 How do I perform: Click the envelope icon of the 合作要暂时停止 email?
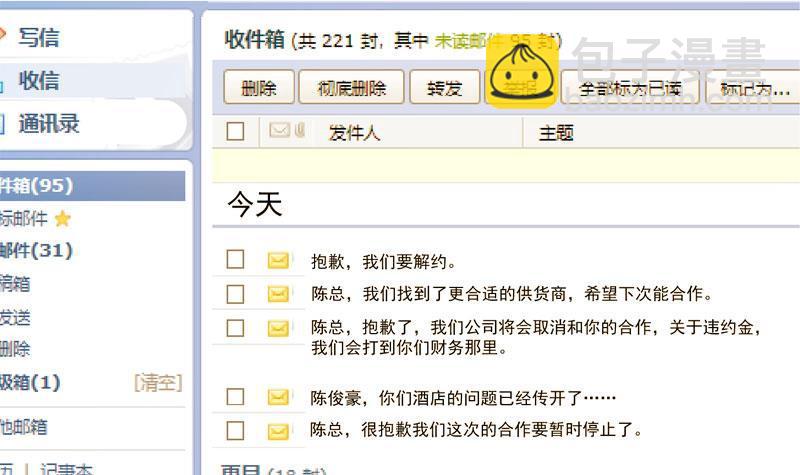coord(278,431)
